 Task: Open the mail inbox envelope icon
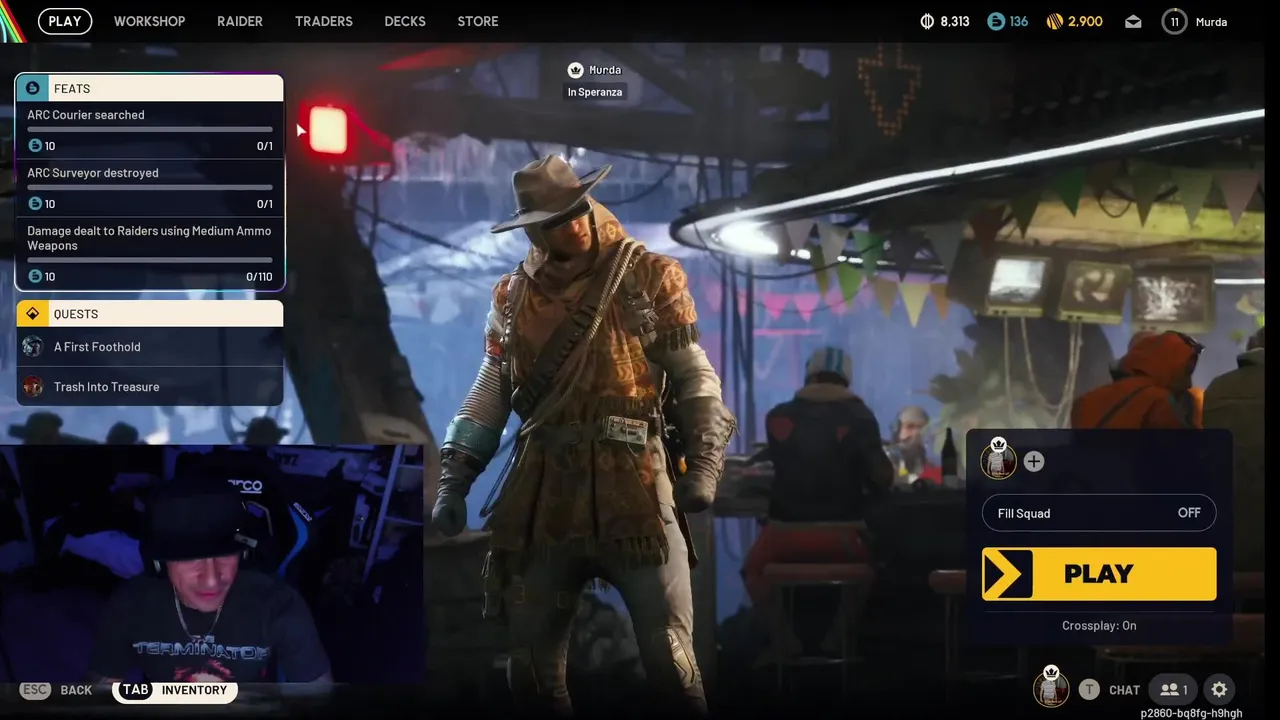tap(1133, 21)
